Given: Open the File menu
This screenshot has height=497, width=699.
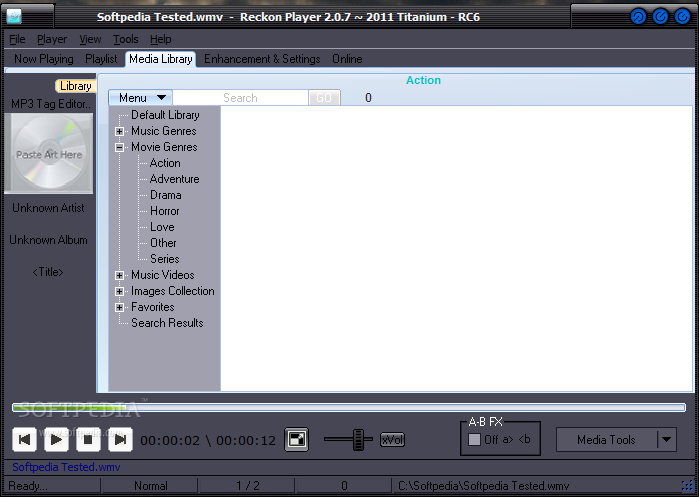Looking at the screenshot, I should pyautogui.click(x=17, y=39).
